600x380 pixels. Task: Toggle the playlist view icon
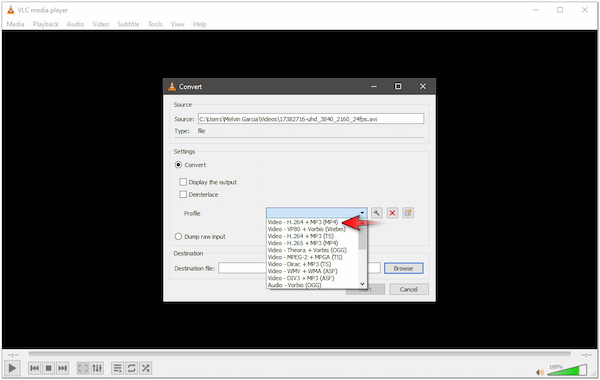[x=118, y=368]
